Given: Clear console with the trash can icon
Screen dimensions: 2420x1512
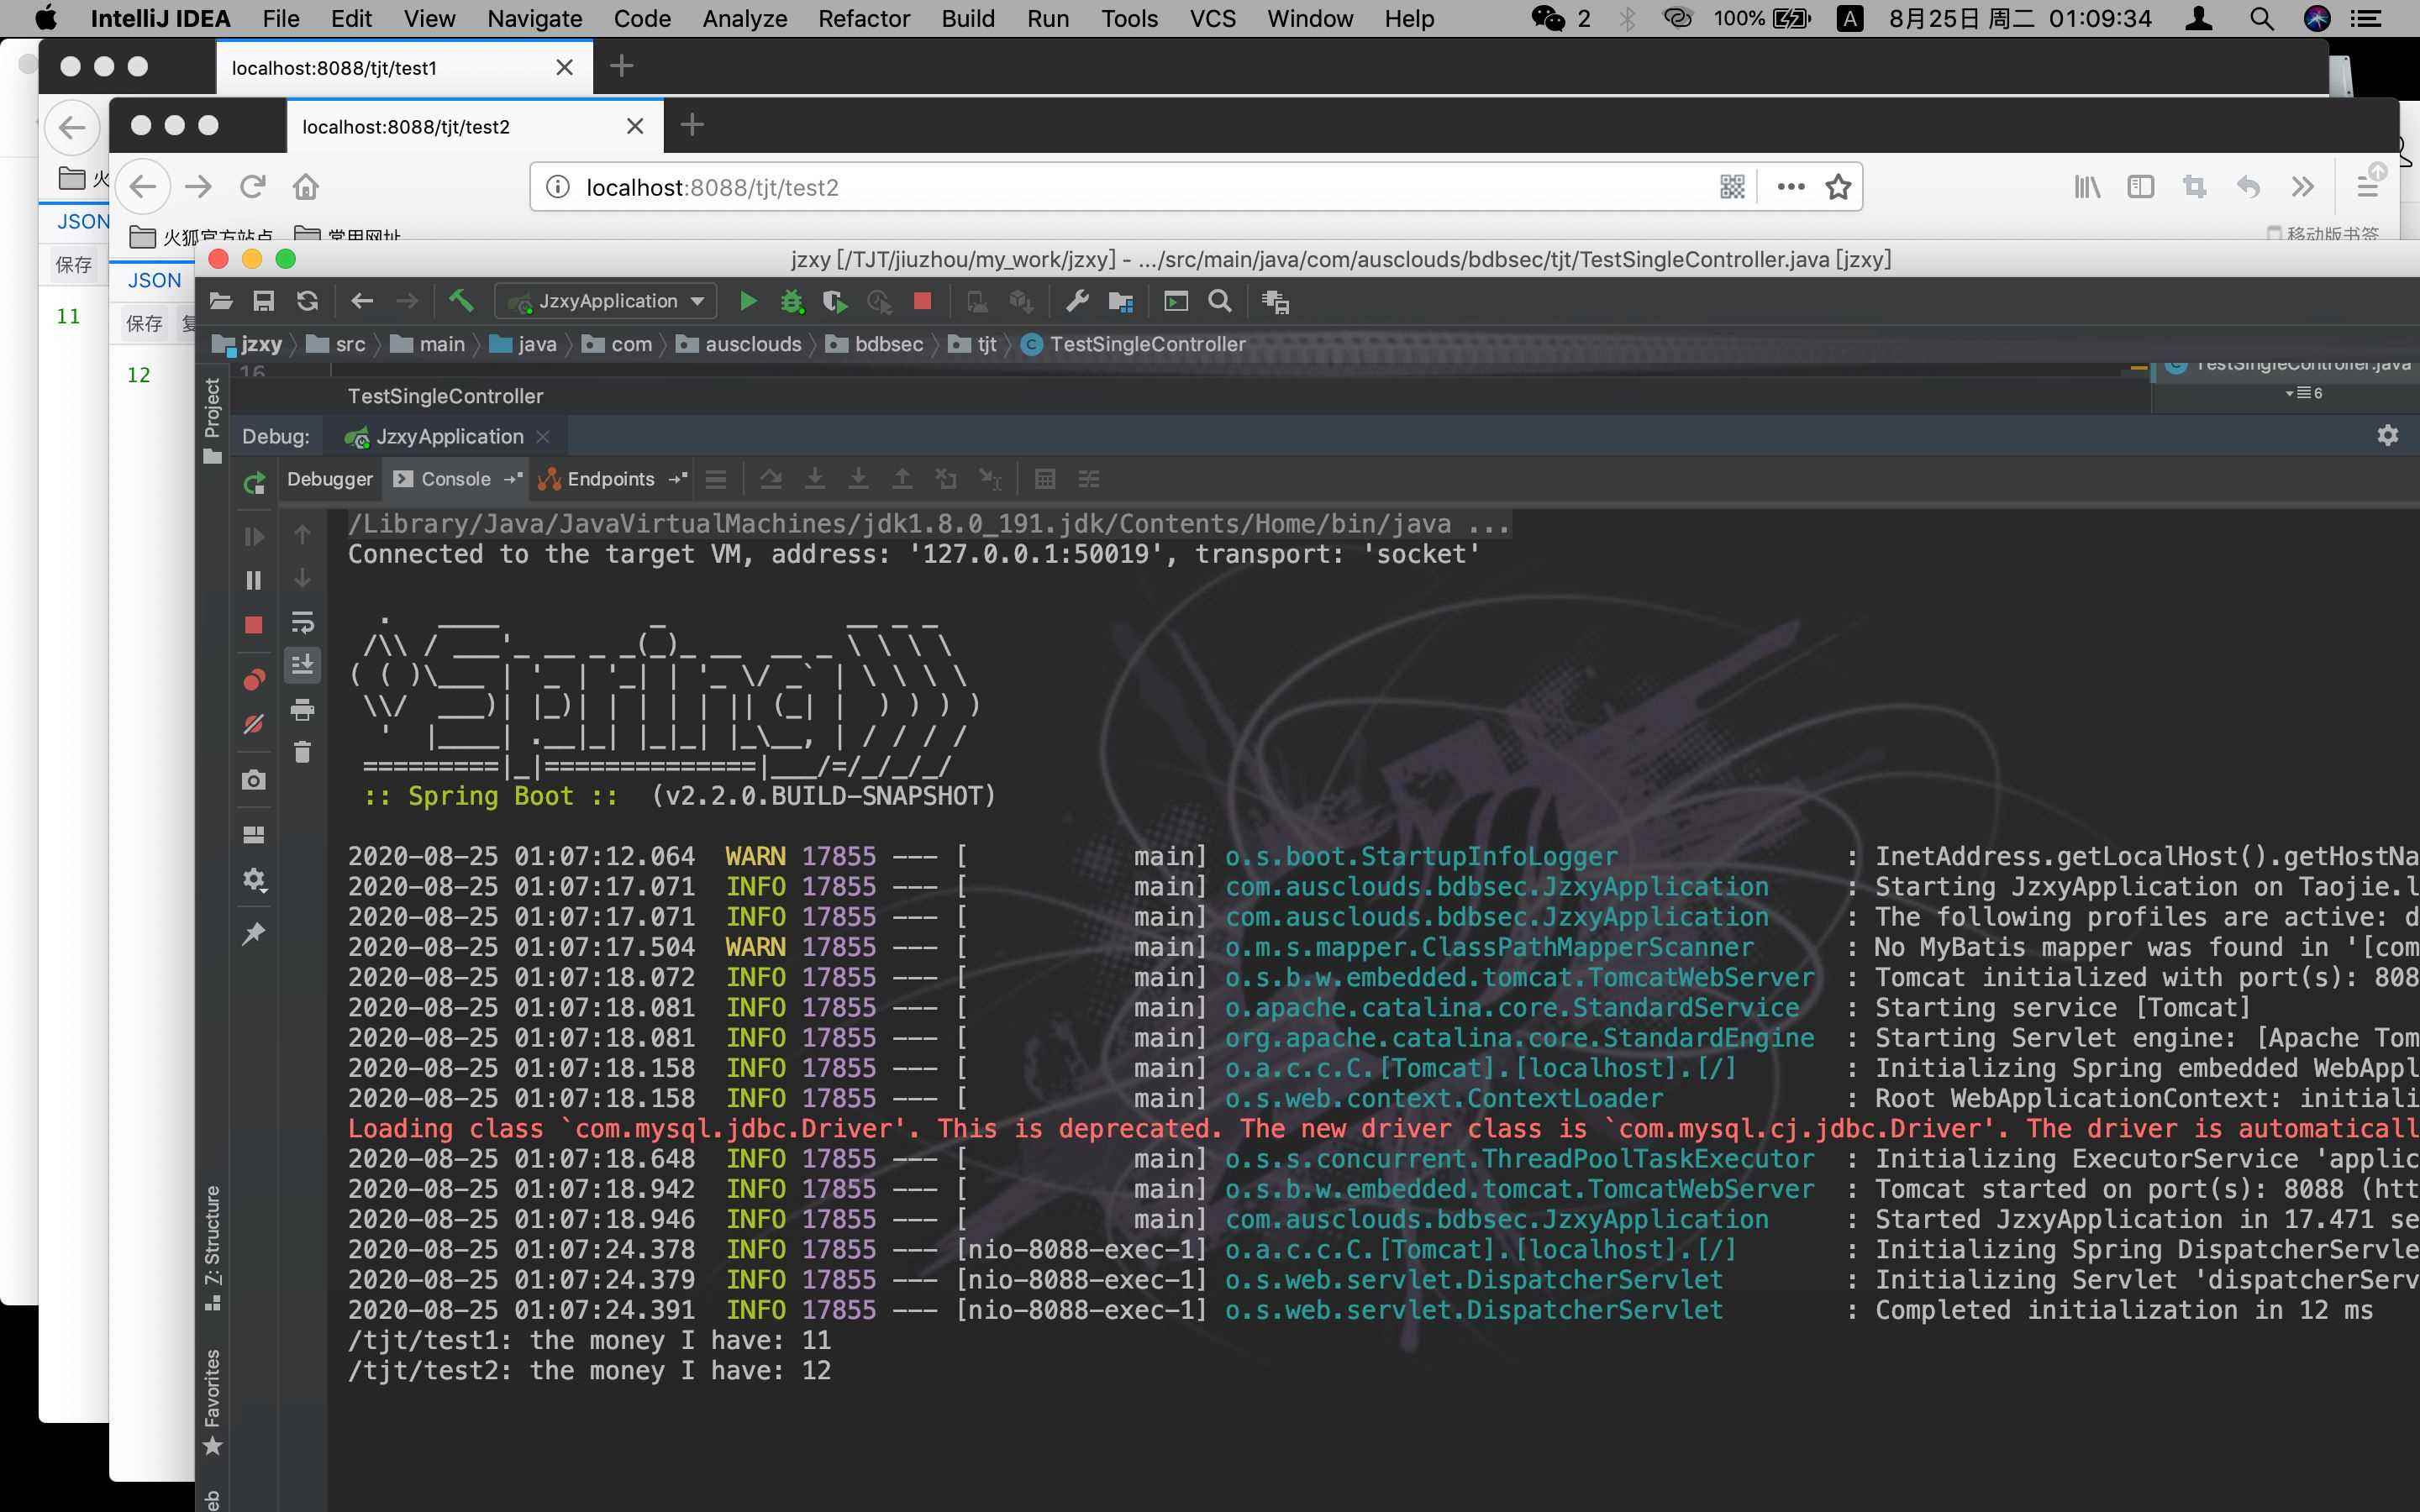Looking at the screenshot, I should click(302, 752).
